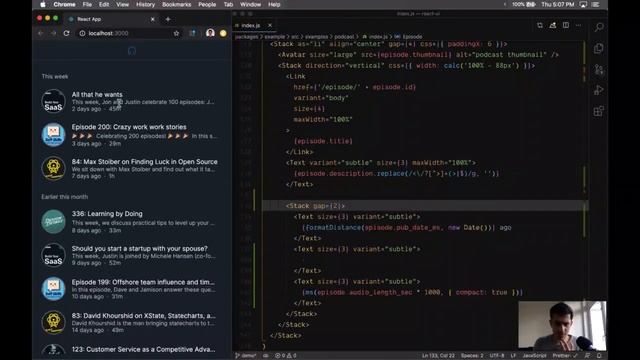
Task: Click the Chrome back arrow
Action: coord(40,33)
